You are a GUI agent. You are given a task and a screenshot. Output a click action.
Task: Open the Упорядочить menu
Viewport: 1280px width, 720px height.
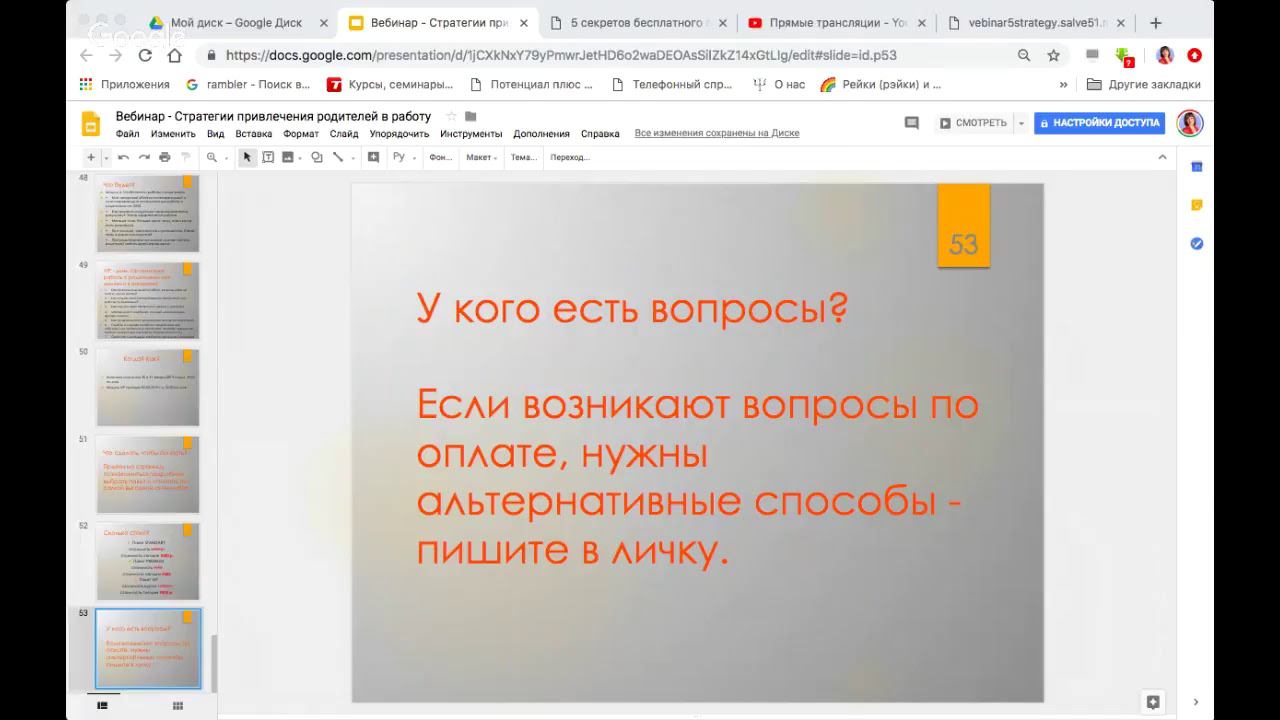(399, 134)
